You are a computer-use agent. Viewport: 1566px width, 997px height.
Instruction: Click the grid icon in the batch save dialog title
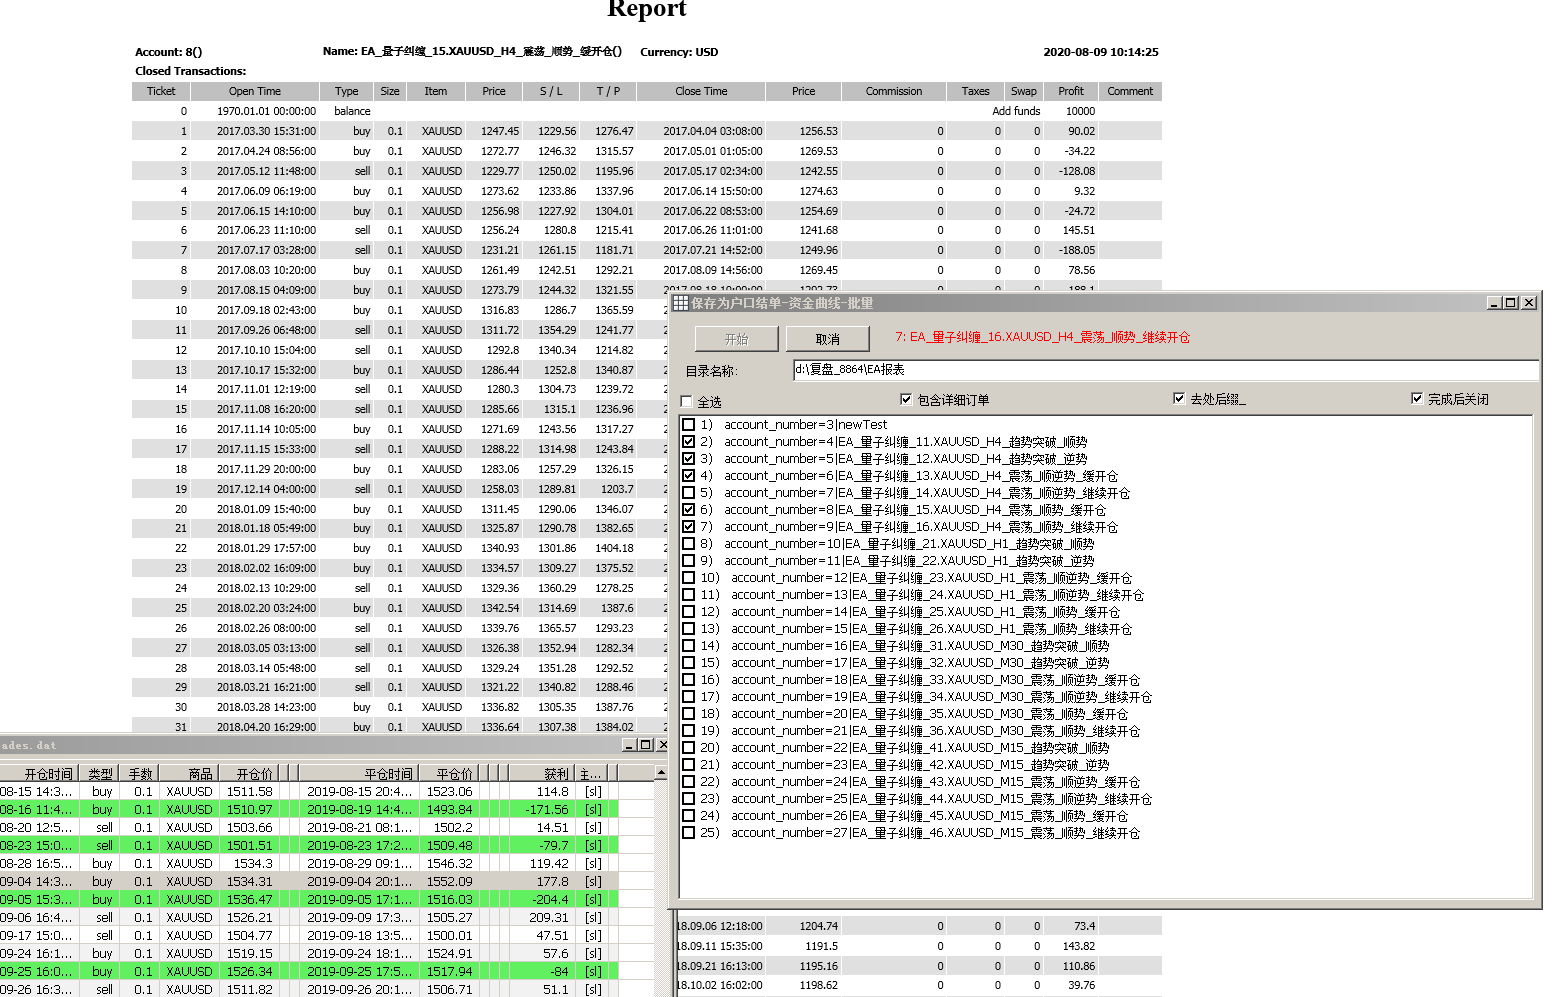point(680,303)
